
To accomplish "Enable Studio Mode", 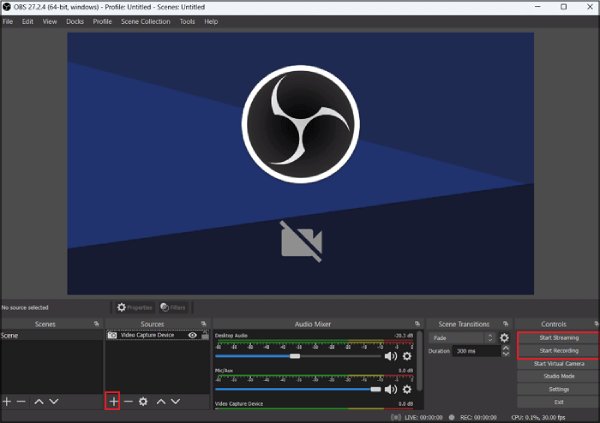I will pyautogui.click(x=559, y=376).
